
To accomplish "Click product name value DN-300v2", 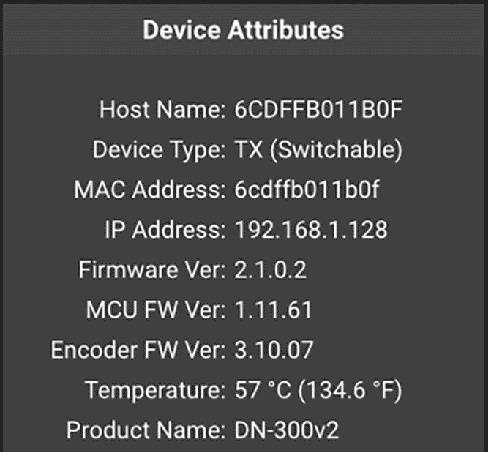I will [286, 430].
